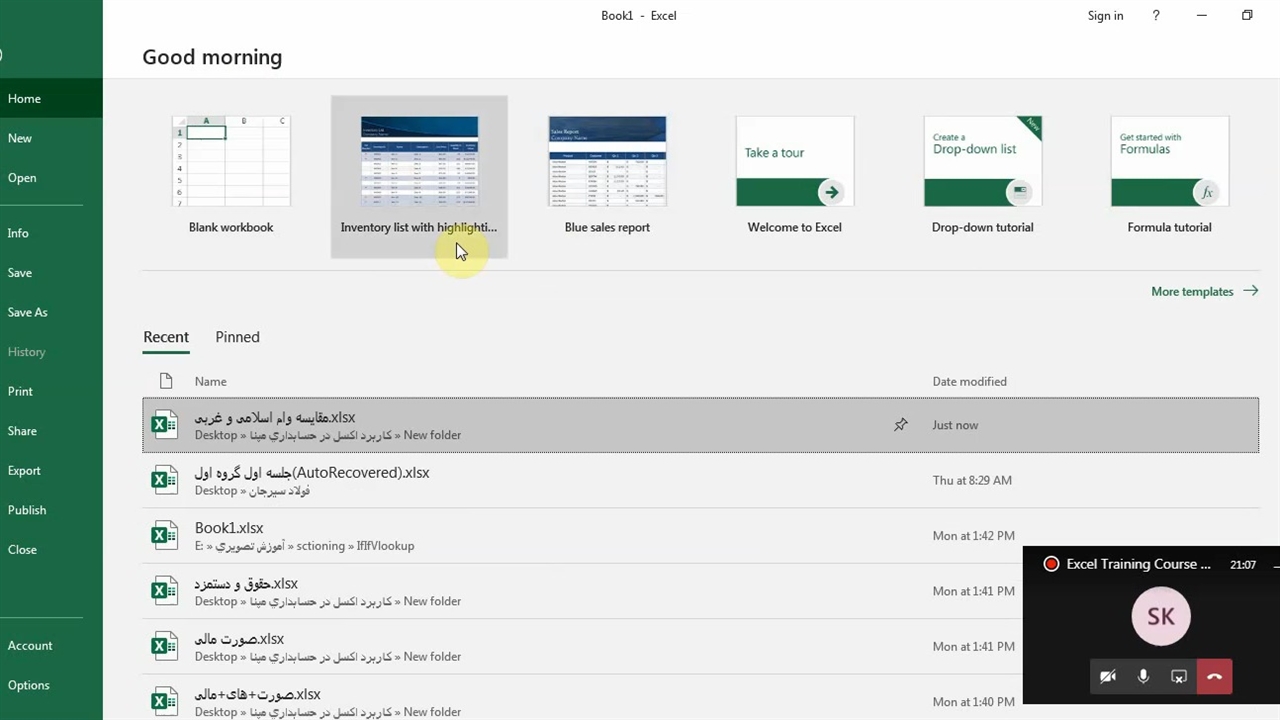This screenshot has width=1280, height=720.
Task: Click file type icon in list header
Action: click(166, 381)
